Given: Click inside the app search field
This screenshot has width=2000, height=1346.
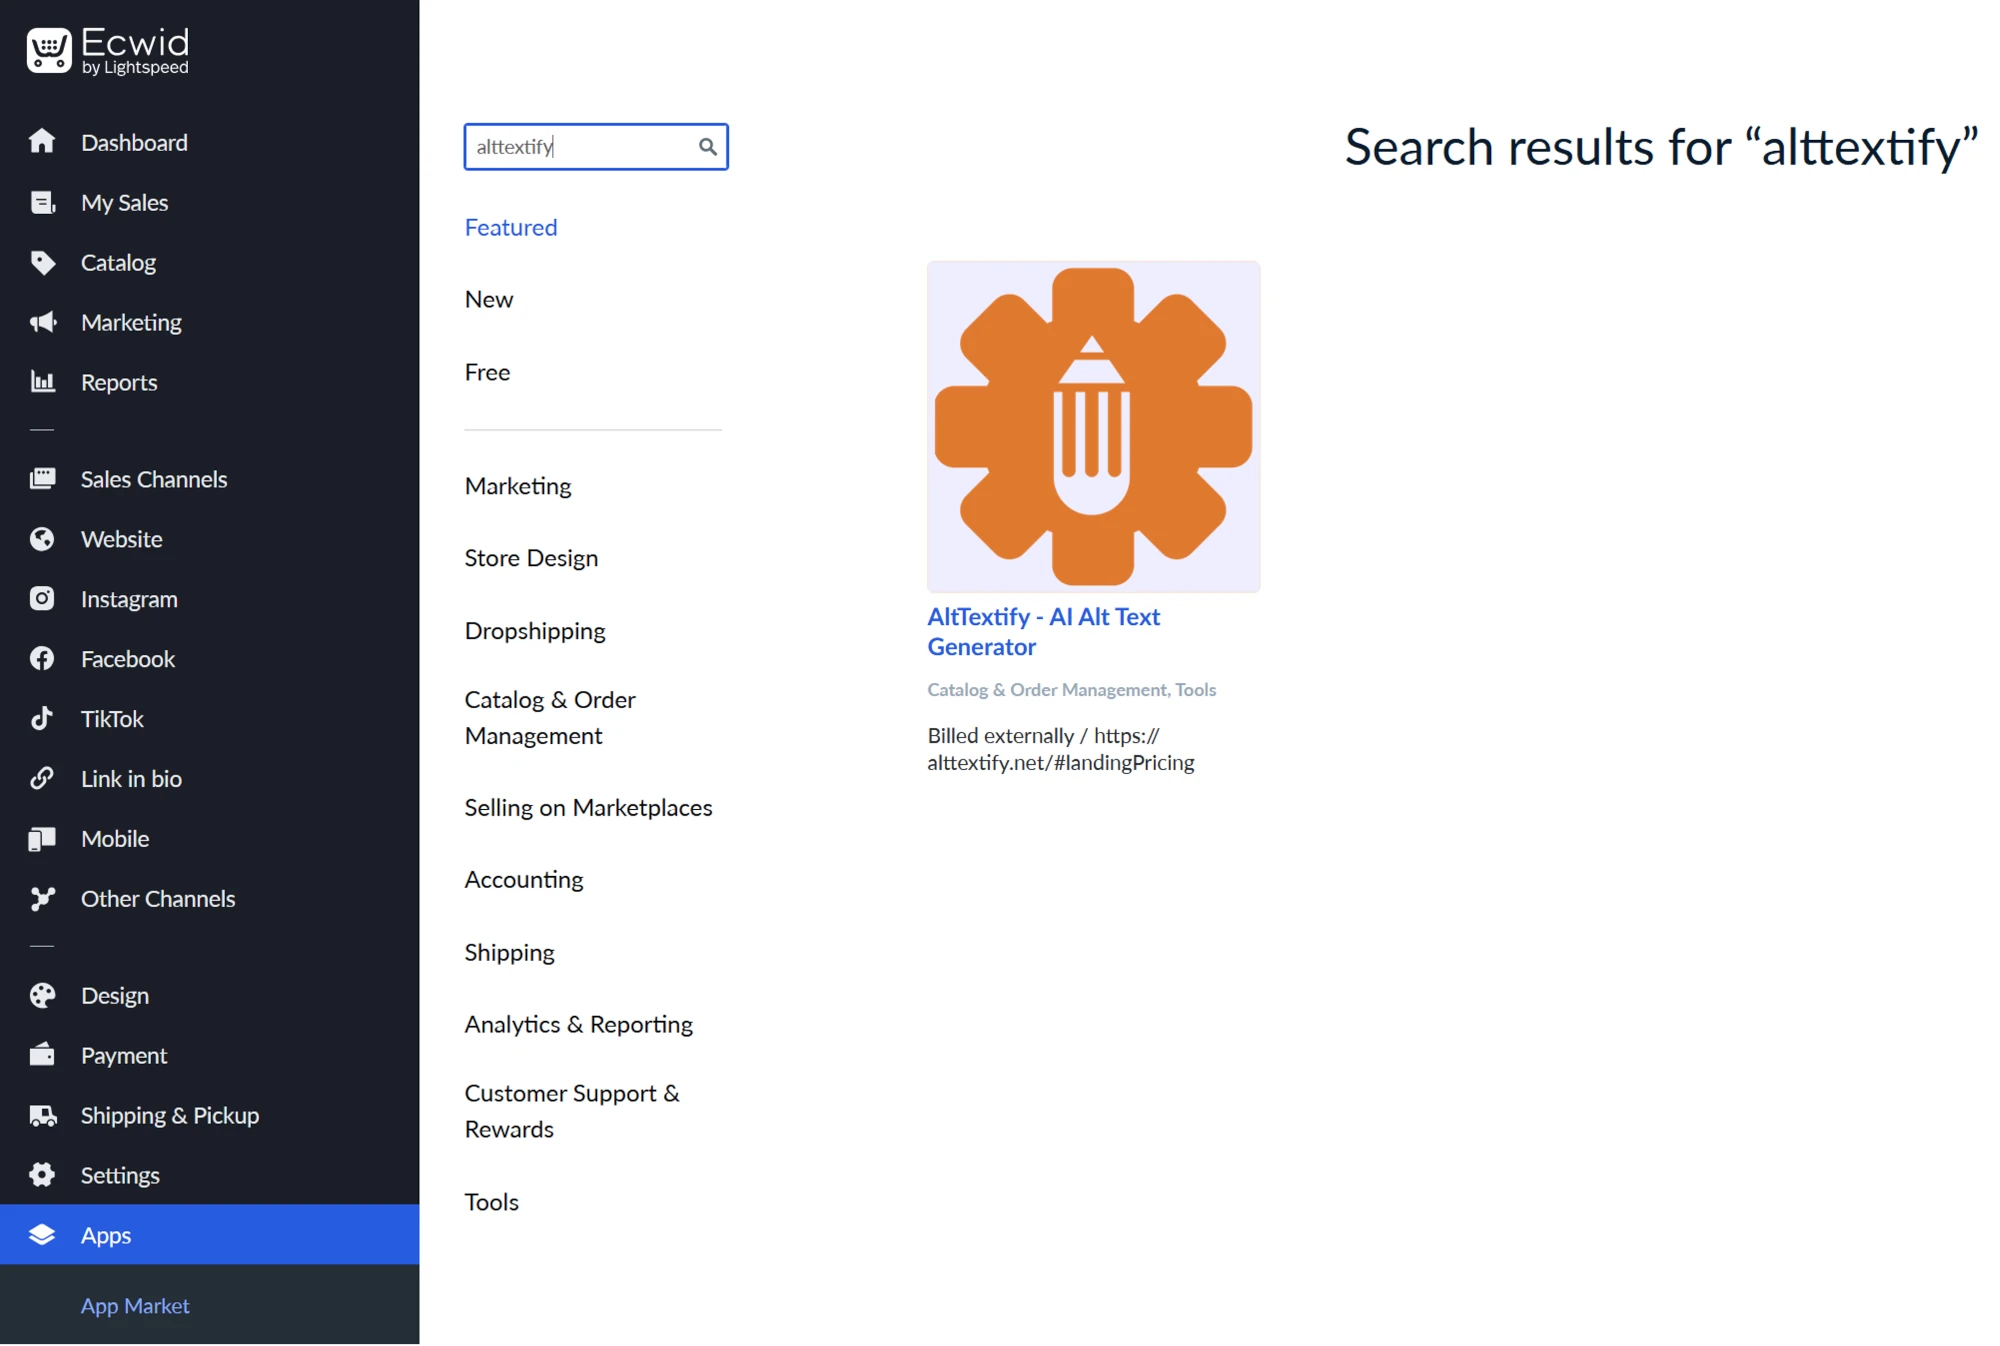Looking at the screenshot, I should 580,146.
